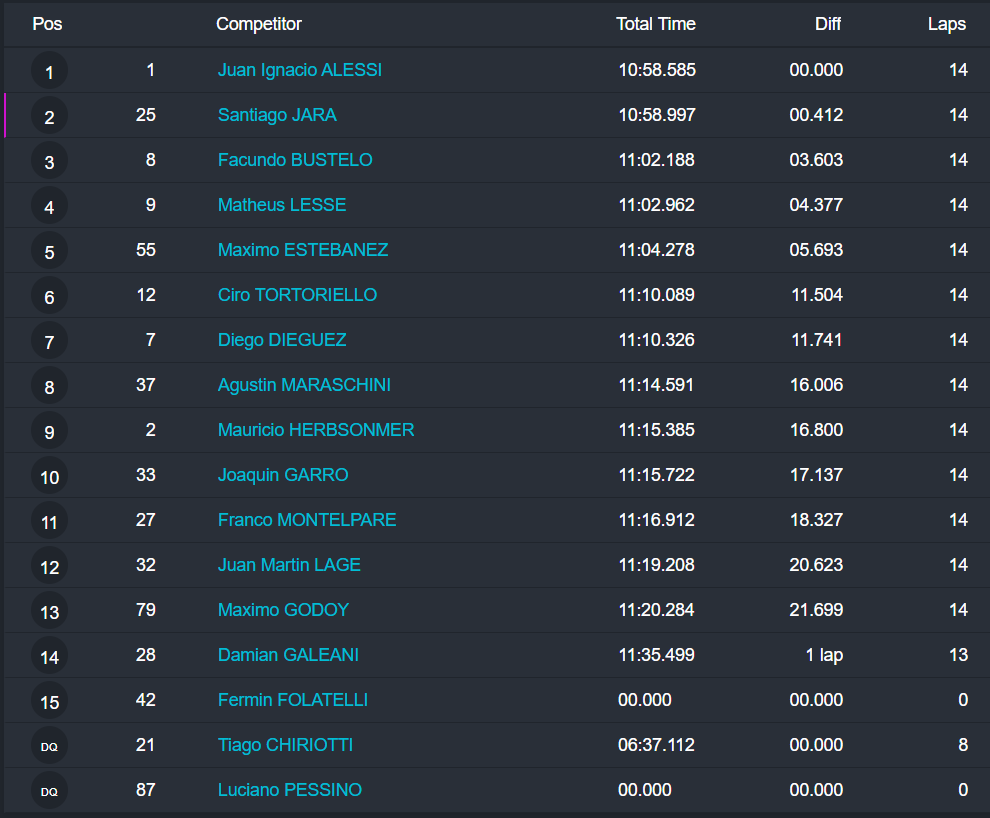Image resolution: width=990 pixels, height=818 pixels.
Task: Click the Diff column header
Action: click(x=828, y=24)
